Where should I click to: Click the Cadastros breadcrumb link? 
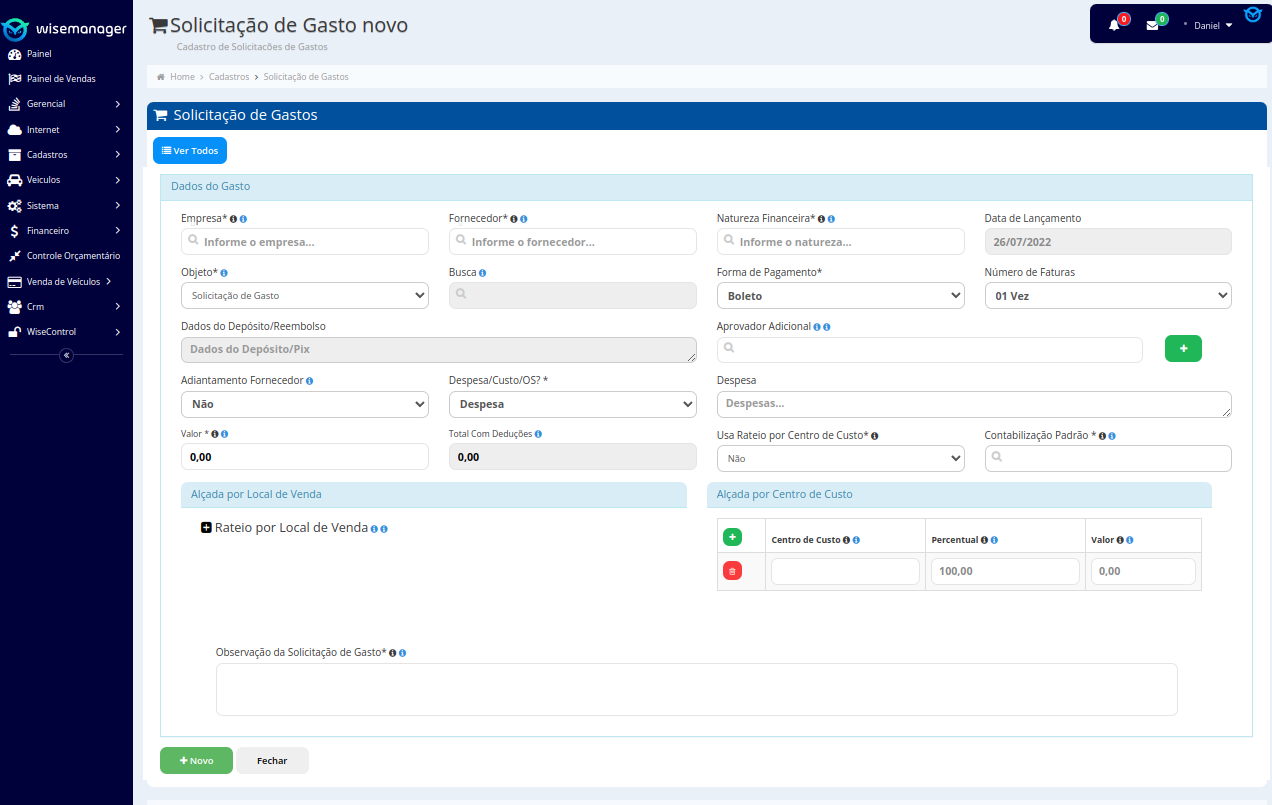(229, 77)
